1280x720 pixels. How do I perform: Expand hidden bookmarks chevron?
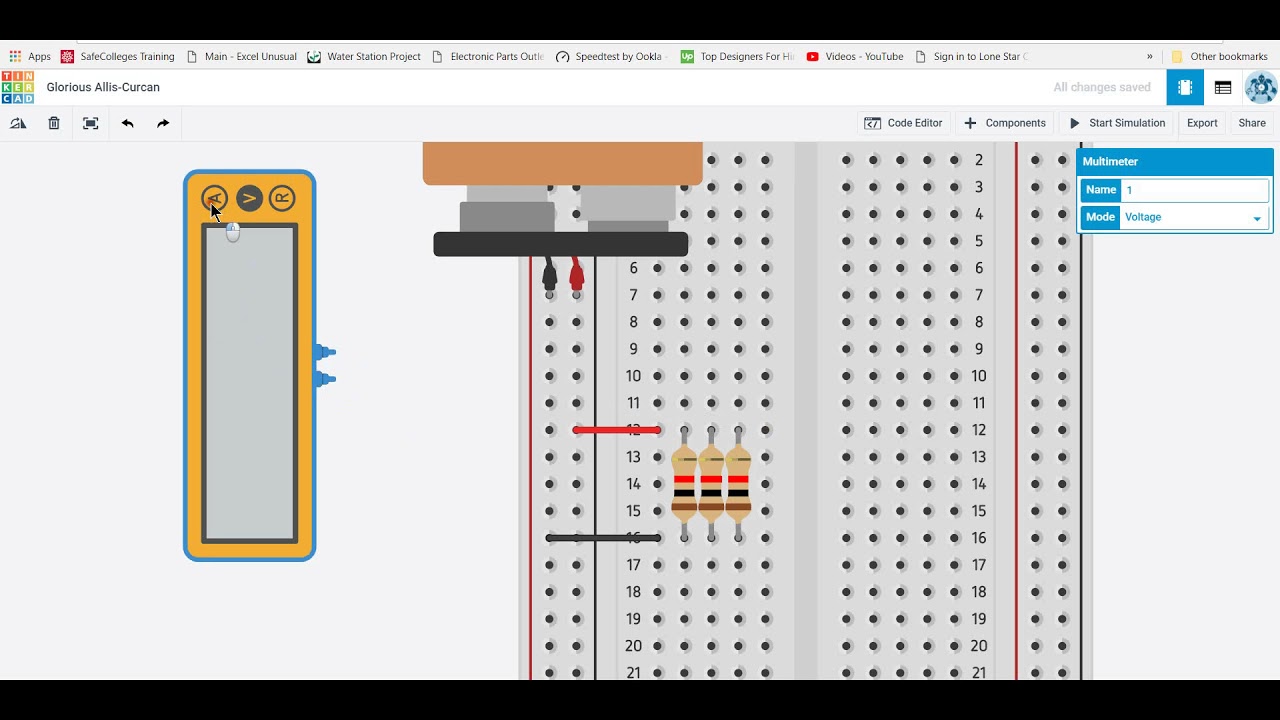coord(1149,57)
